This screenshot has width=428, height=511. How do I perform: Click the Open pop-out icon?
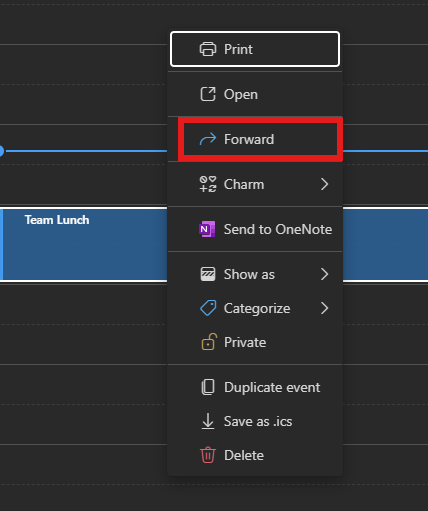(208, 94)
